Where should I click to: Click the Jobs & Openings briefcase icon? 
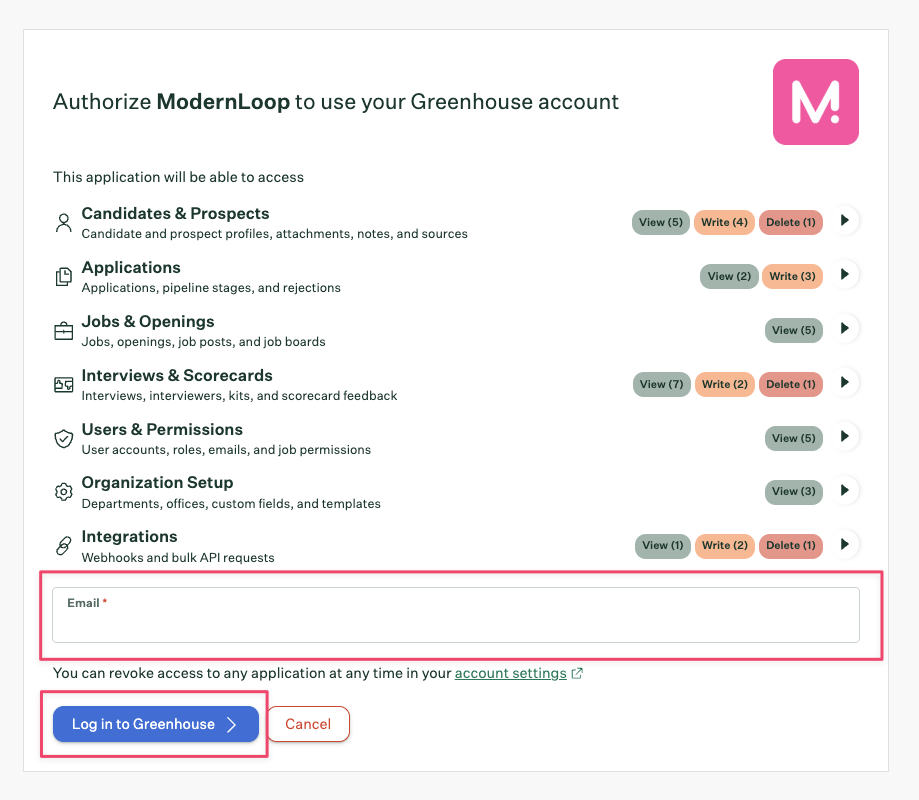coord(63,331)
